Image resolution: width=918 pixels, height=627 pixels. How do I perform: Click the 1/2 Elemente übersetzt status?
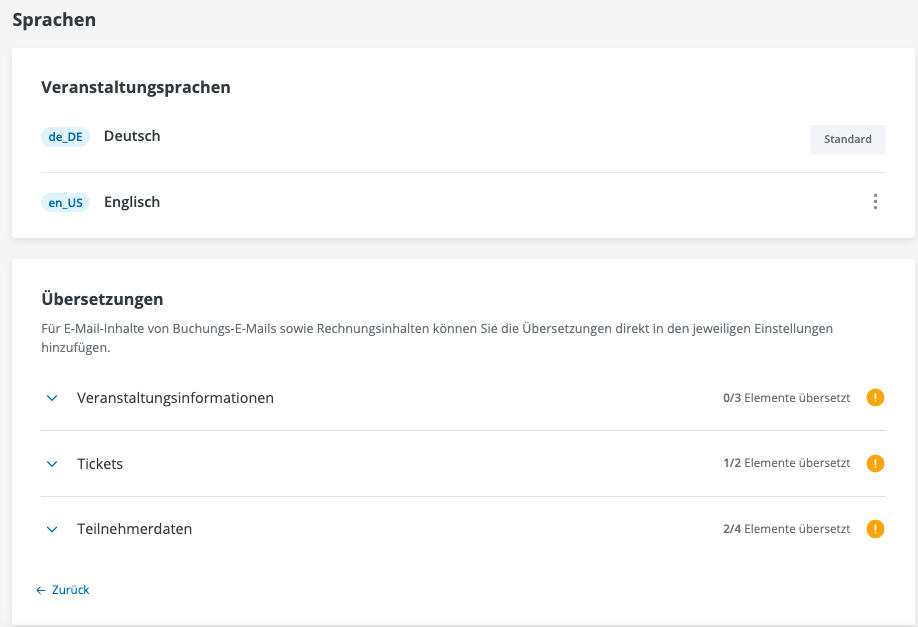point(786,464)
